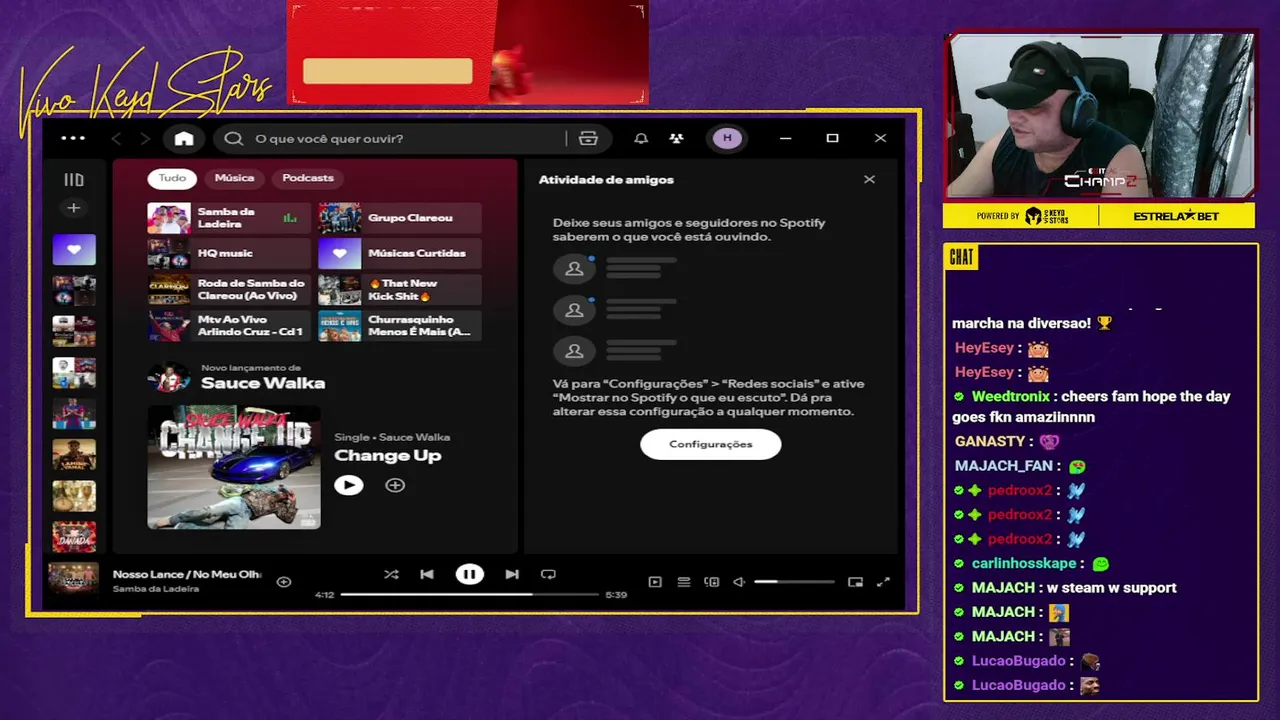The height and width of the screenshot is (720, 1280).
Task: Open the now playing album thumbnail
Action: click(74, 580)
